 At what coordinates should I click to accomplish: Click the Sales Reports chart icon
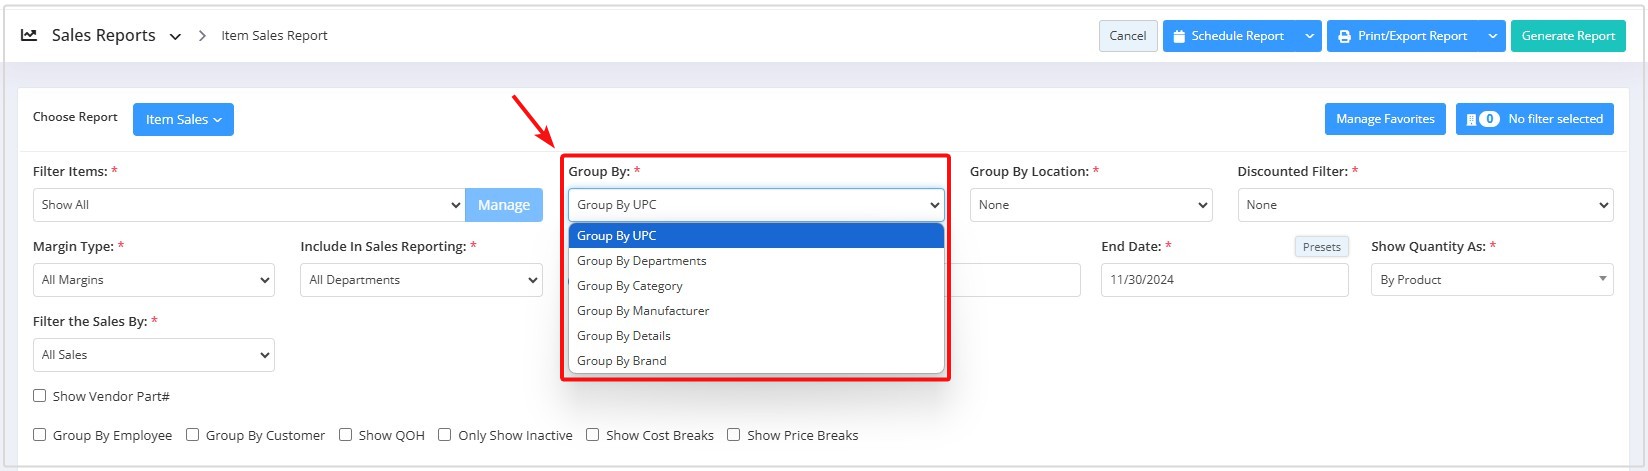point(29,35)
